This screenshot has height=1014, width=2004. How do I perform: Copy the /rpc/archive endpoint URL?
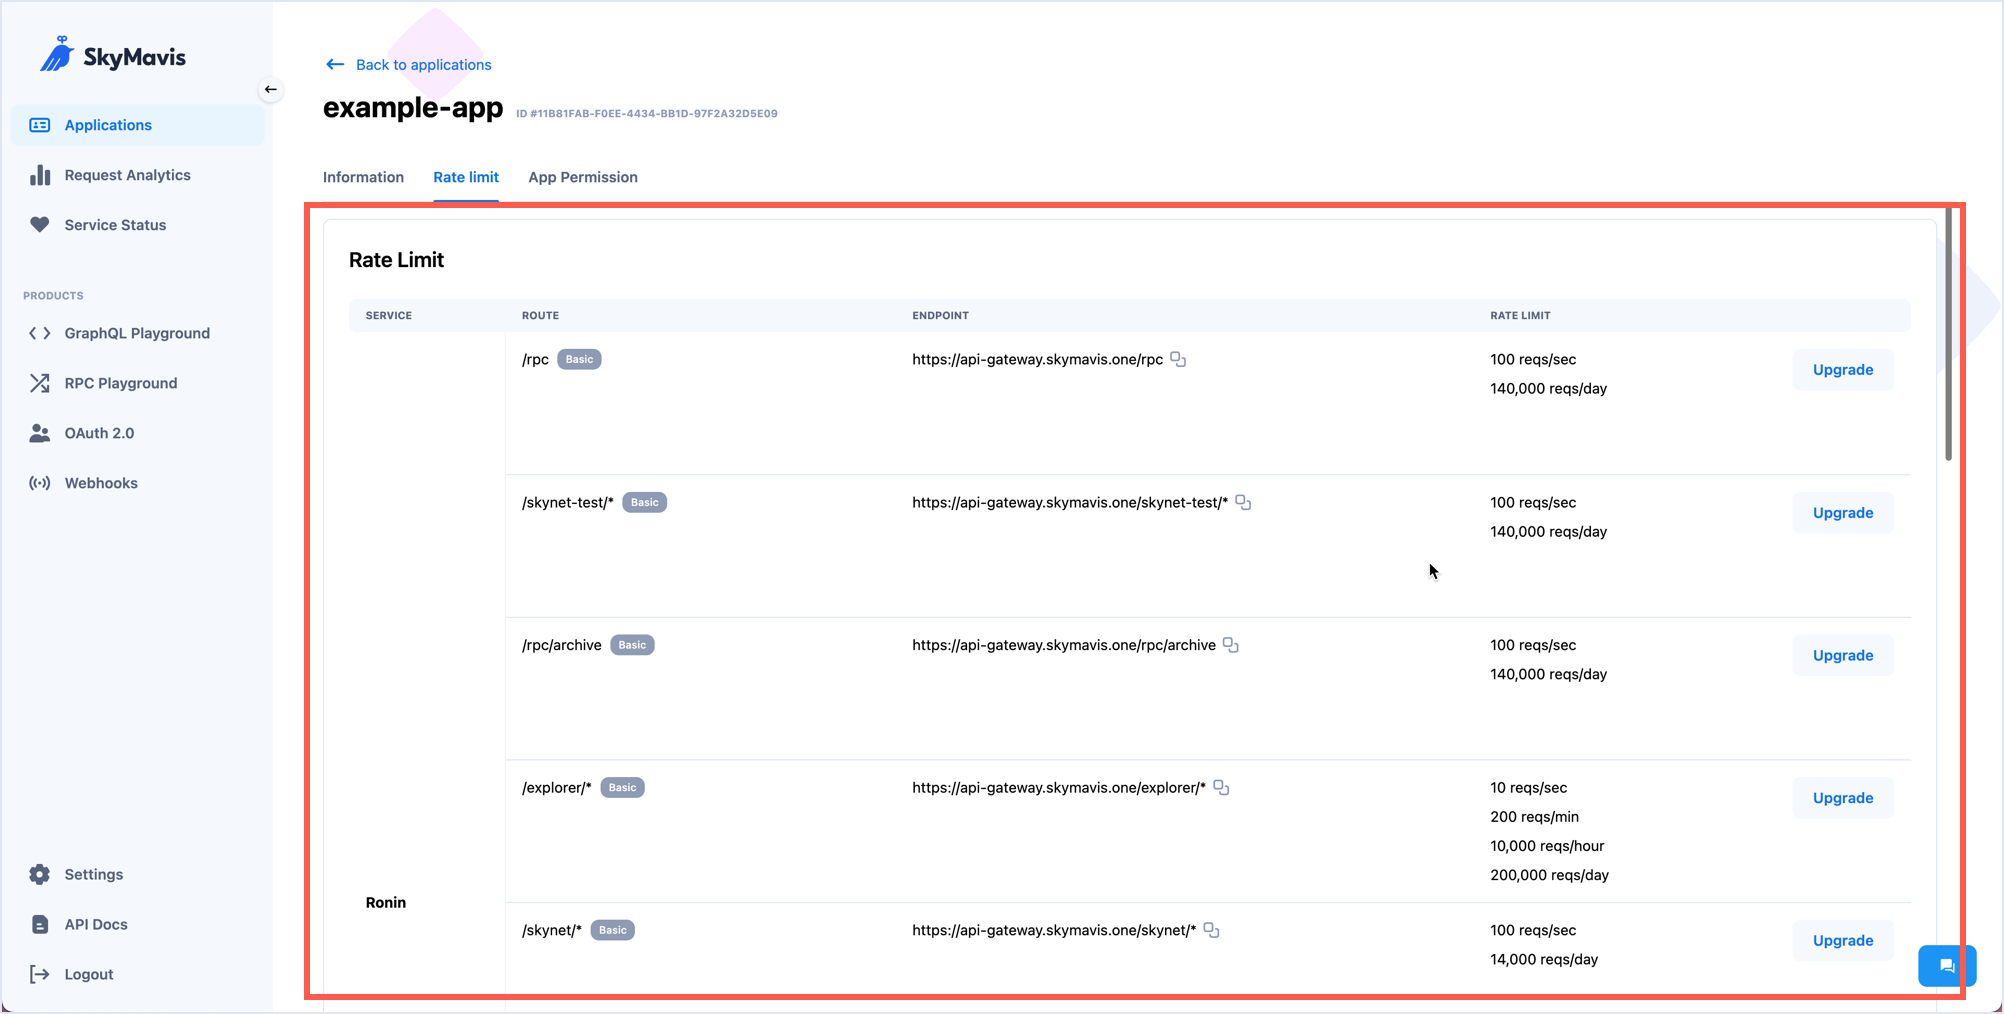(x=1231, y=645)
